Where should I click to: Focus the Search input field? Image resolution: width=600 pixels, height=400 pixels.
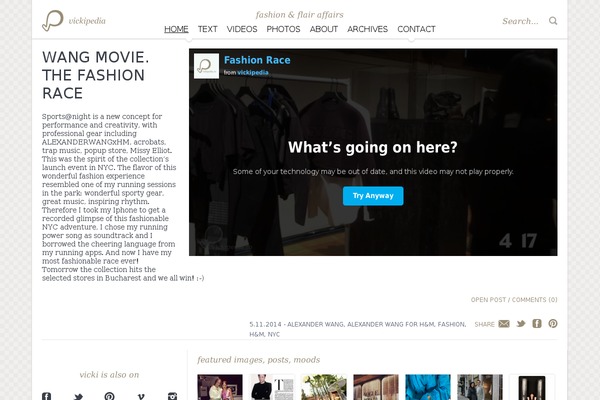pyautogui.click(x=522, y=21)
